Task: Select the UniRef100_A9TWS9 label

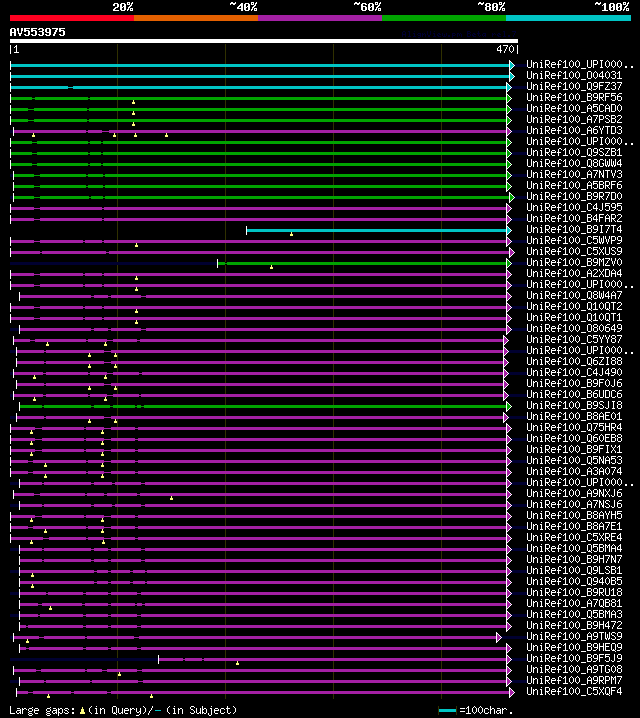Action: 574,636
